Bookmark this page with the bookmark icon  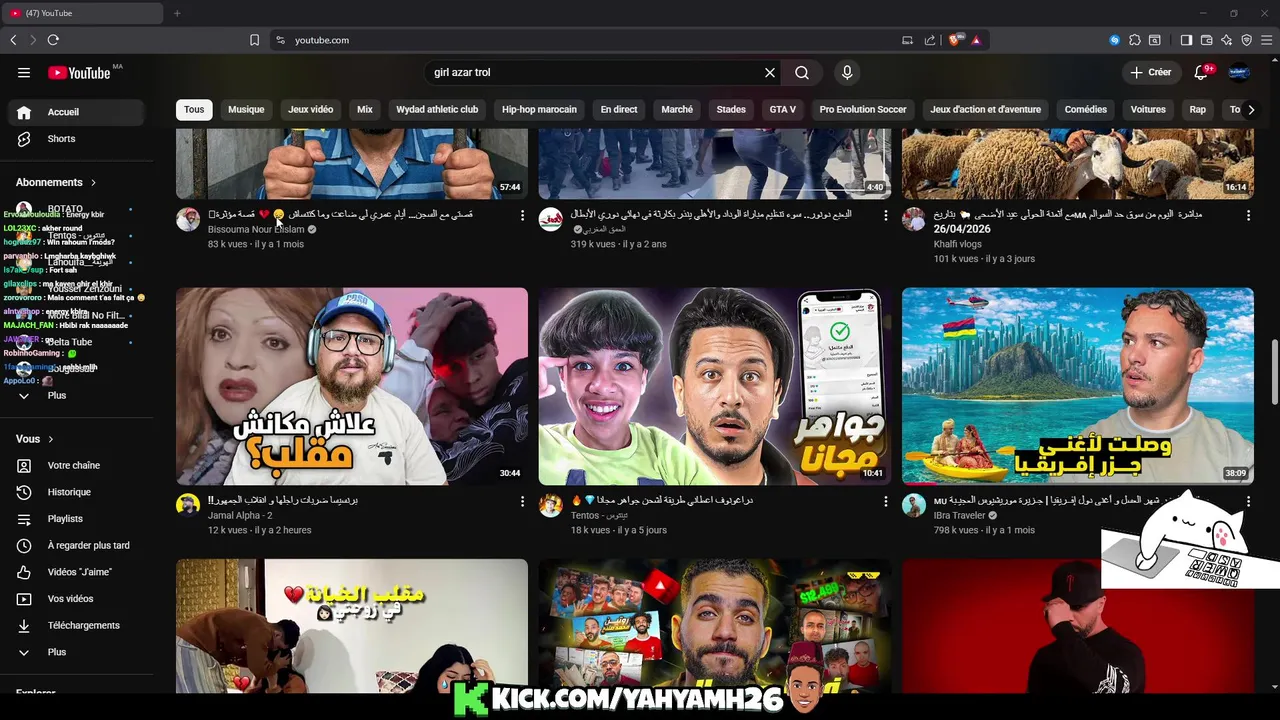click(254, 40)
